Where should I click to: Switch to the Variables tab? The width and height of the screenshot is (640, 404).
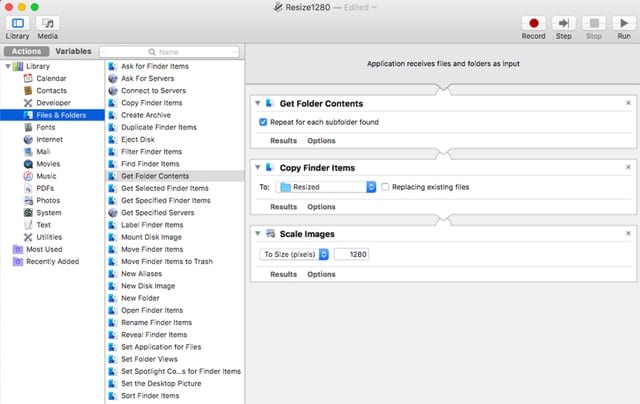[73, 50]
